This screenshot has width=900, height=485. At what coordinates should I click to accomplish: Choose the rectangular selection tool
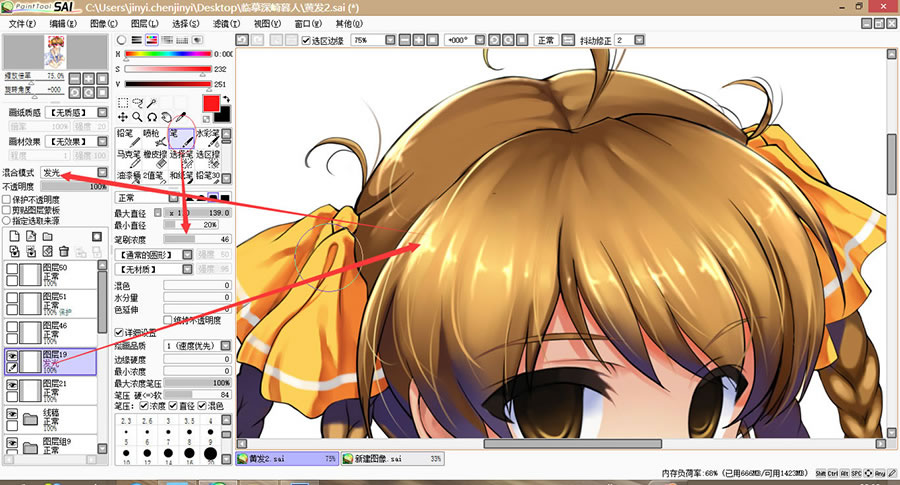click(x=123, y=103)
